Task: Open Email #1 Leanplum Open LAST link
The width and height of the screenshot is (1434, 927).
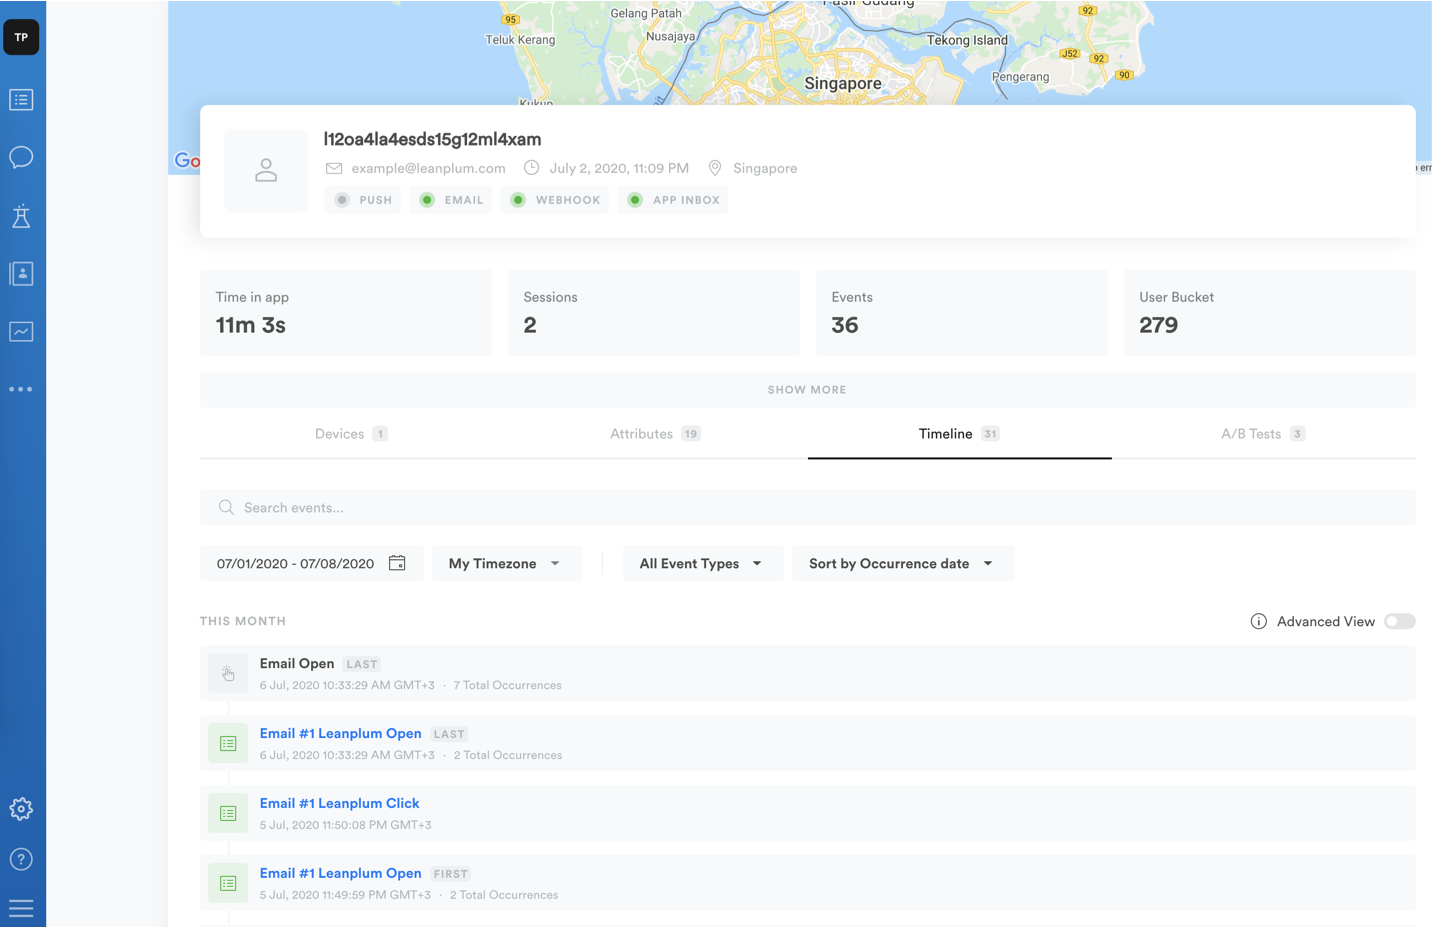Action: (340, 733)
